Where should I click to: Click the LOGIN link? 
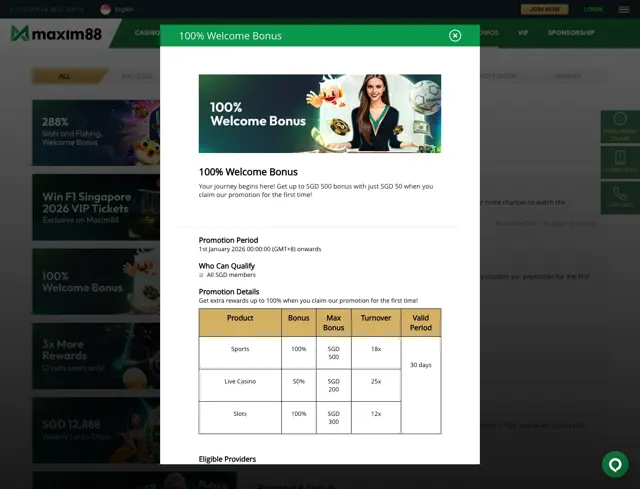(593, 9)
